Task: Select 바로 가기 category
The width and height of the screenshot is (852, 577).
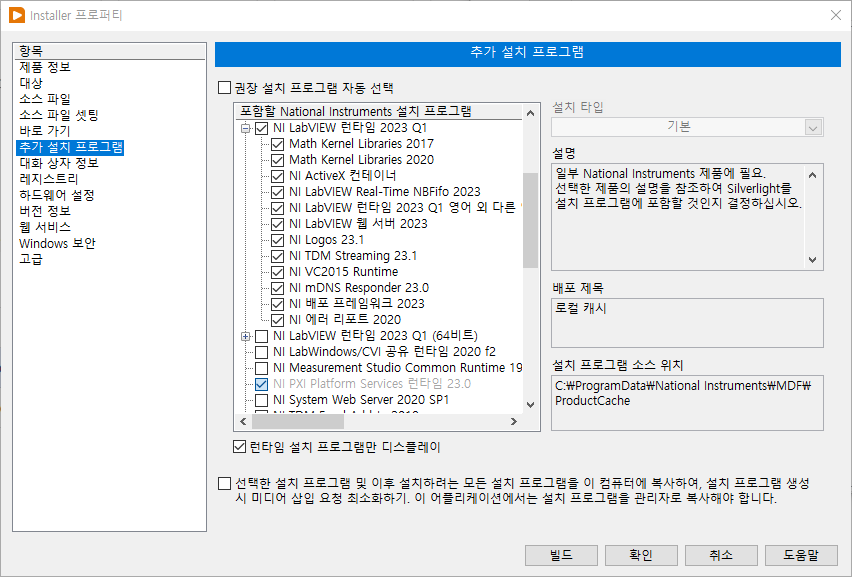Action: pos(45,131)
